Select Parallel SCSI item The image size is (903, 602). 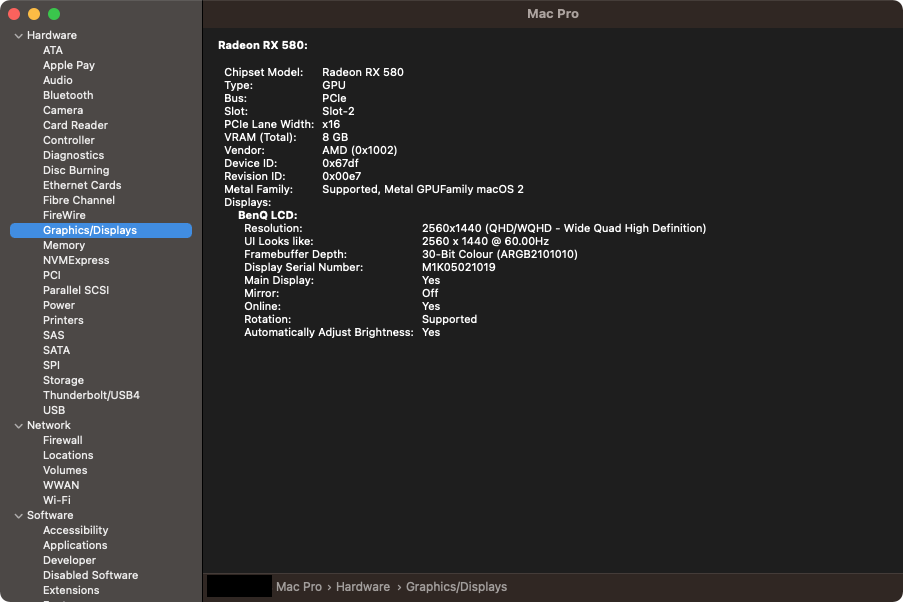[76, 290]
